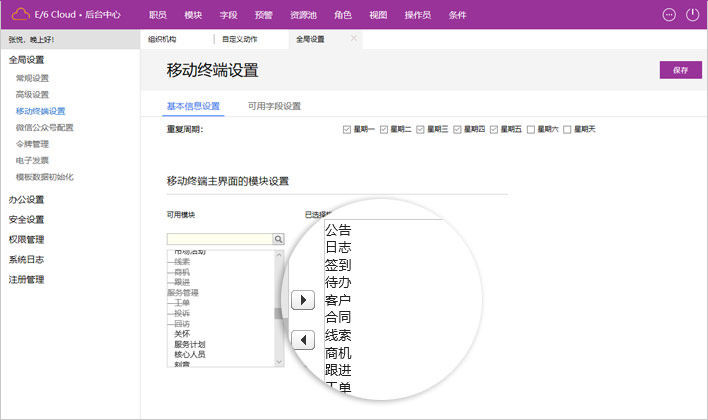Click right arrow to add module
The height and width of the screenshot is (420, 708).
(300, 299)
